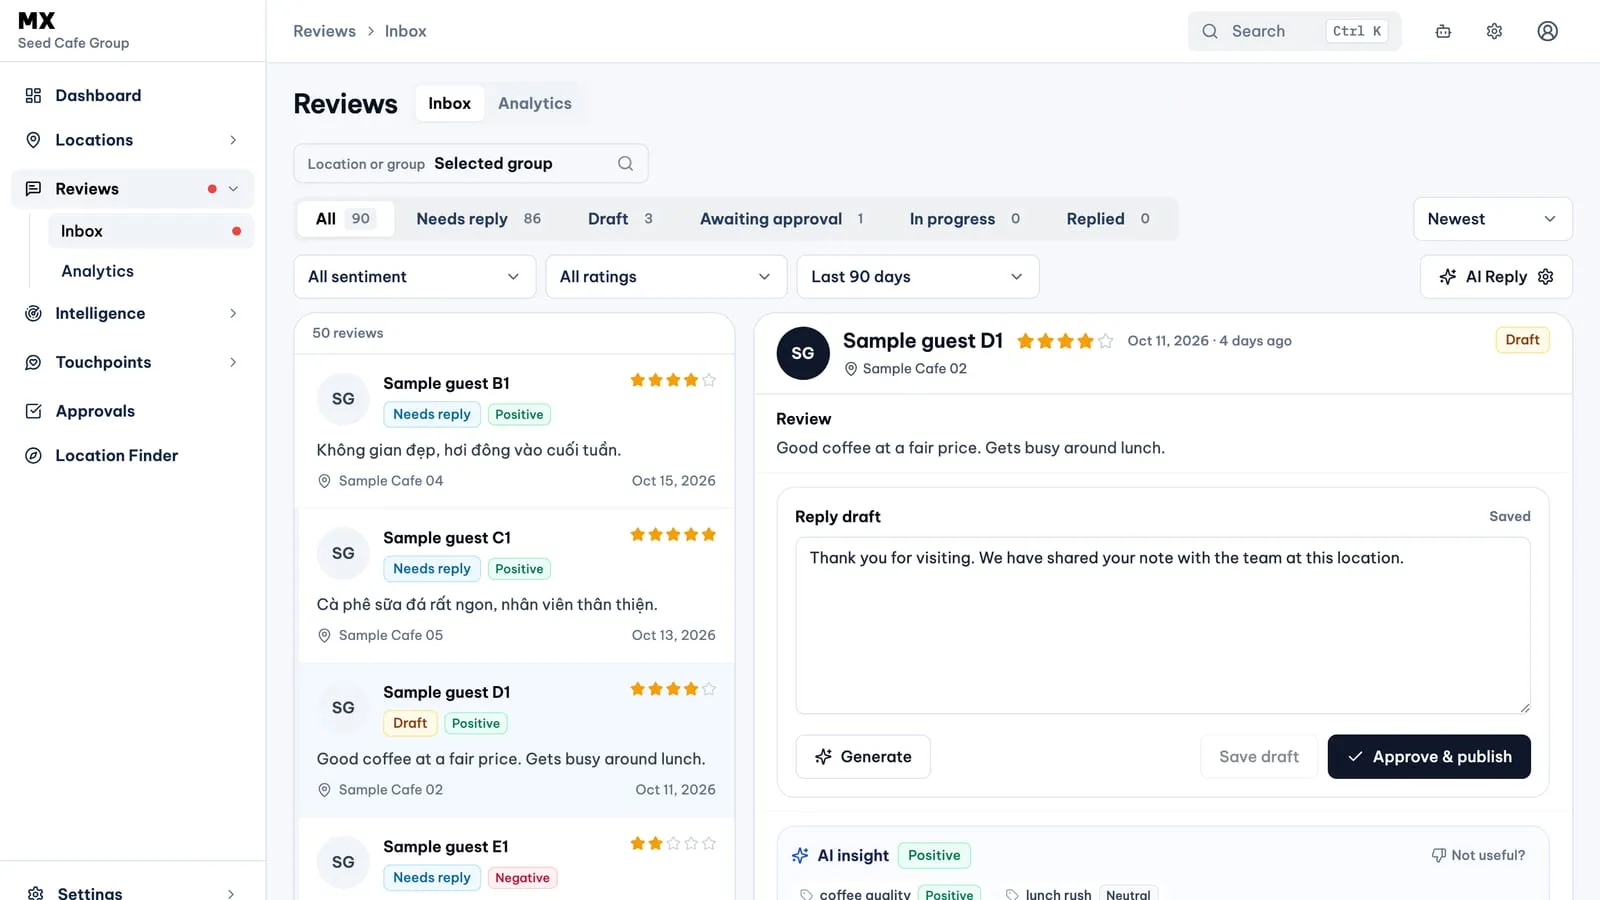Click the thumbs-down Not useful icon

pos(1438,855)
